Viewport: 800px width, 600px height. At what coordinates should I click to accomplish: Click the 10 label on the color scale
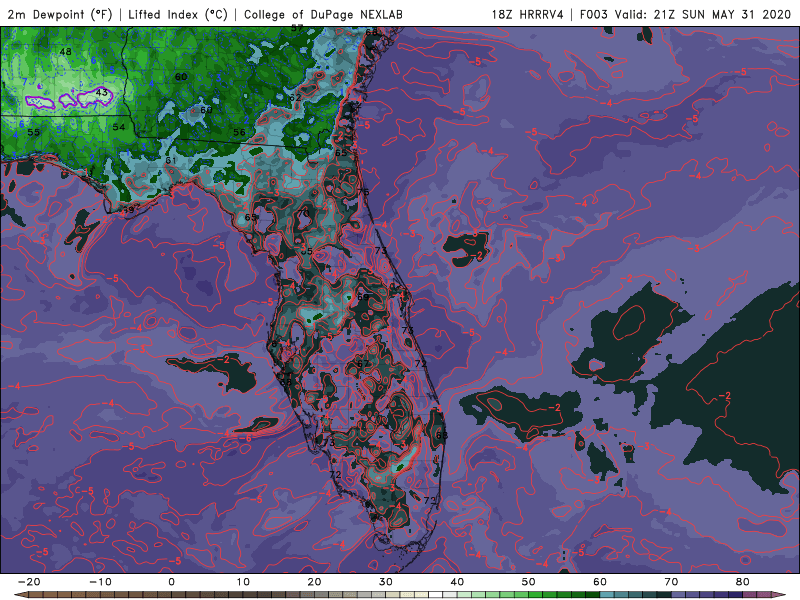[x=243, y=582]
